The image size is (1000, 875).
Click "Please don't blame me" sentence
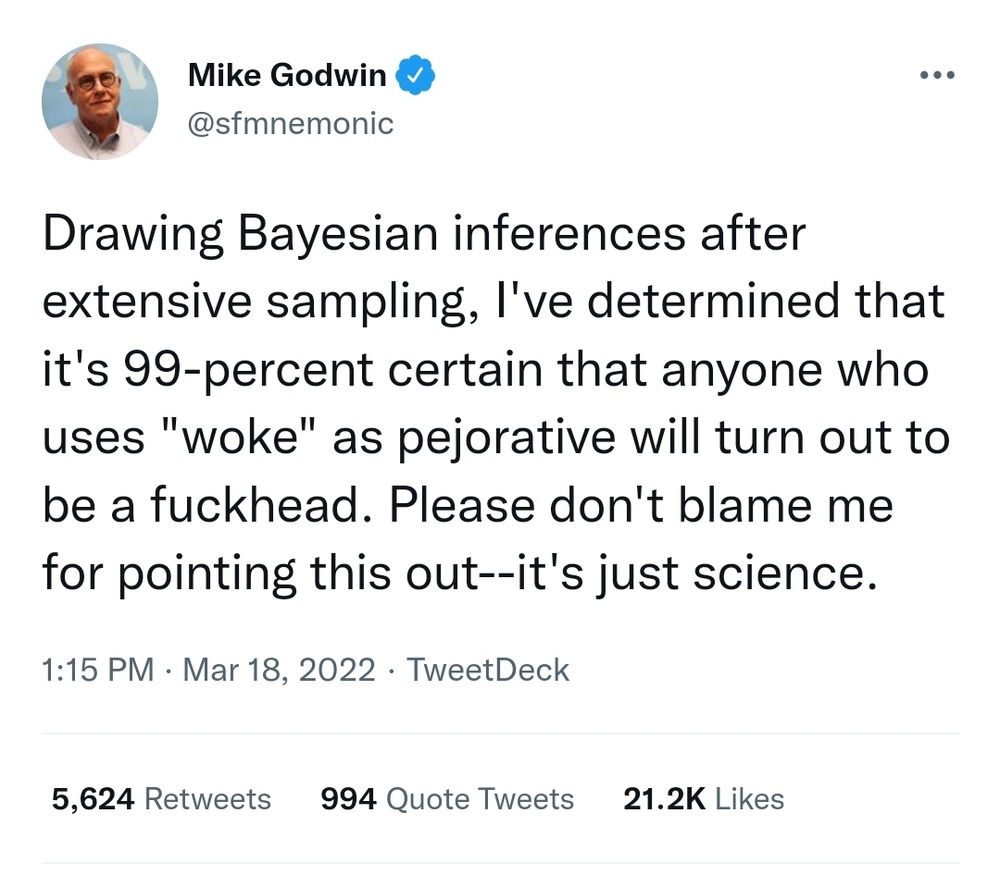(641, 505)
